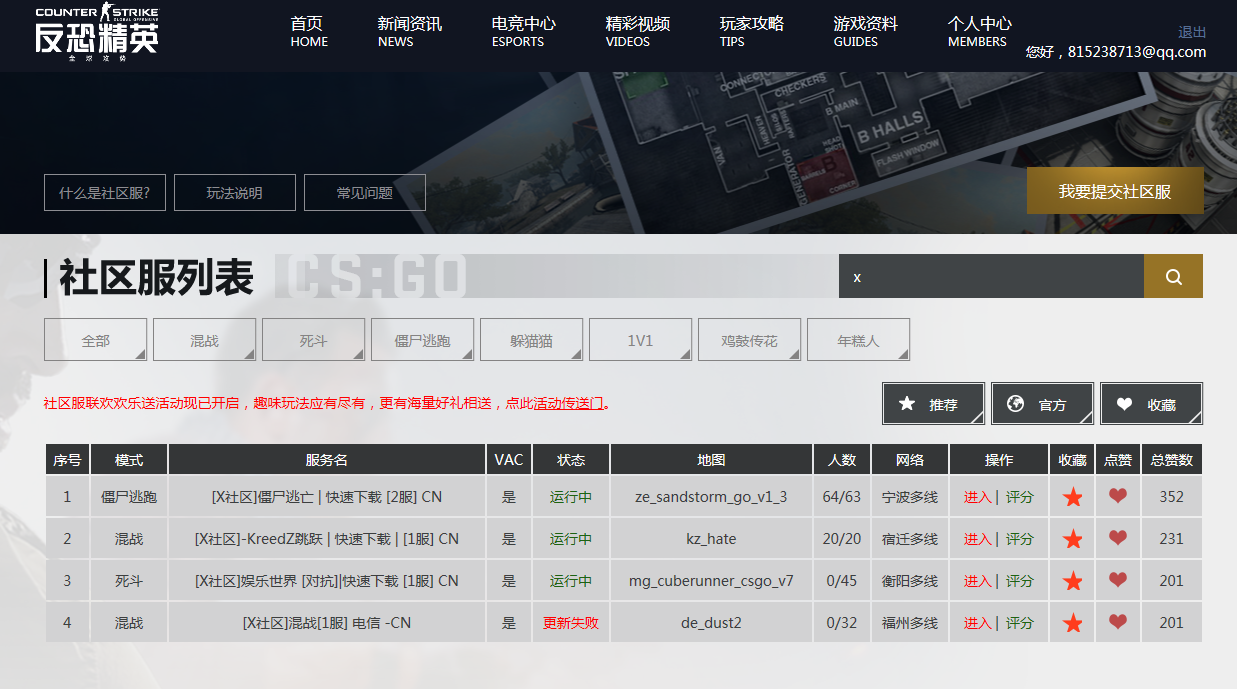
Task: Click the globe icon on the 官方 button
Action: pyautogui.click(x=1015, y=403)
